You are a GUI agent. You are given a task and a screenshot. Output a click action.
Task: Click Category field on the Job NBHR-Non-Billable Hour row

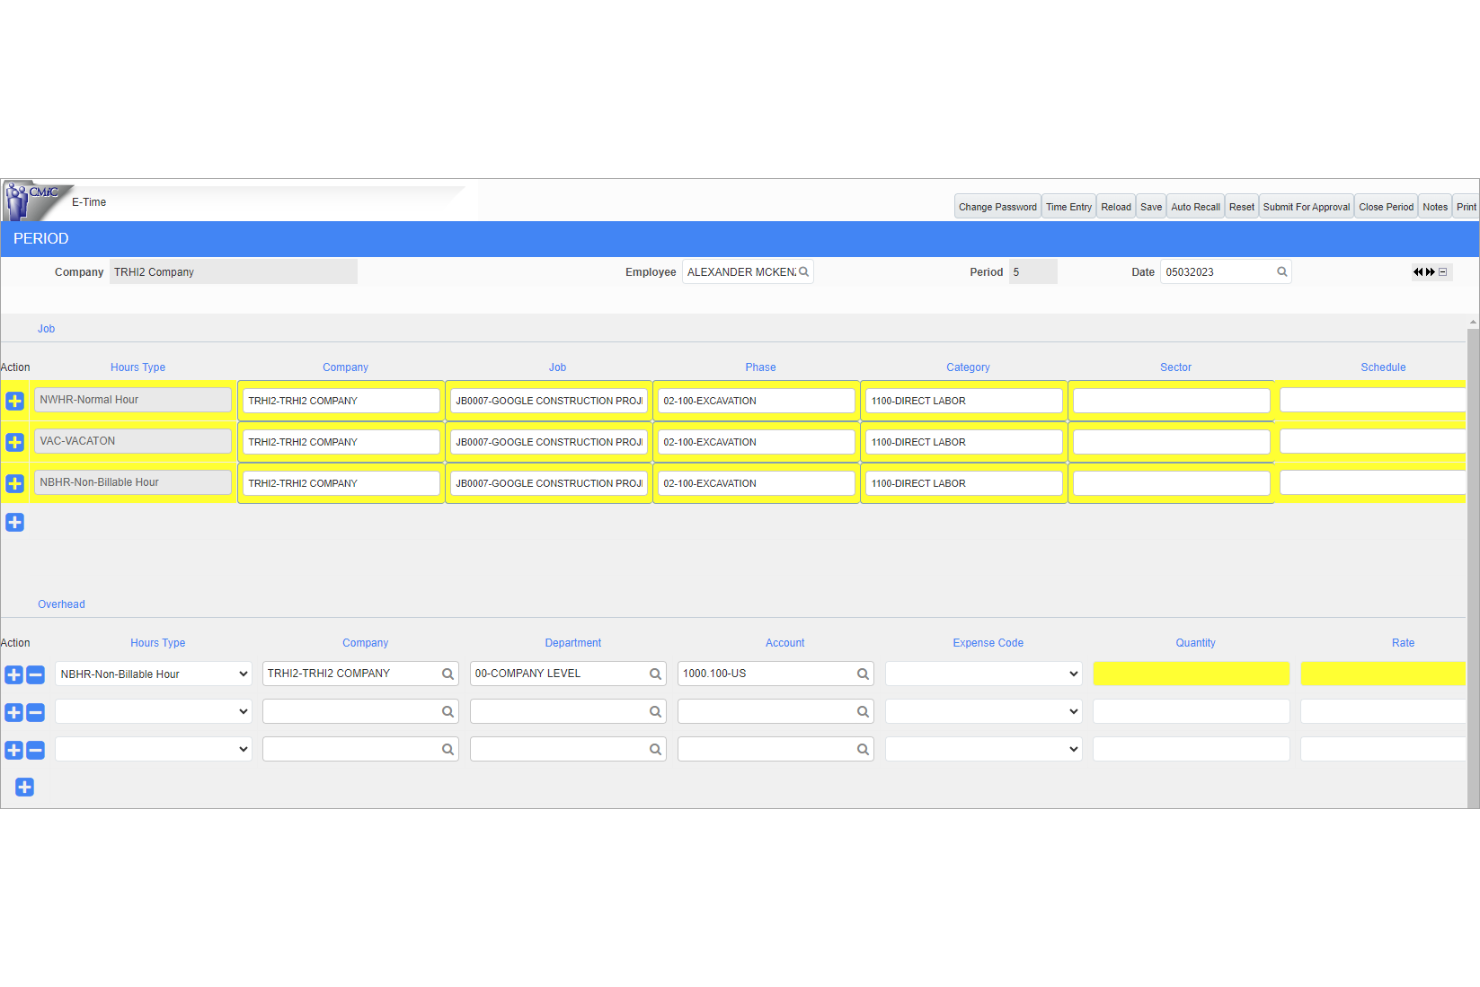(x=964, y=483)
